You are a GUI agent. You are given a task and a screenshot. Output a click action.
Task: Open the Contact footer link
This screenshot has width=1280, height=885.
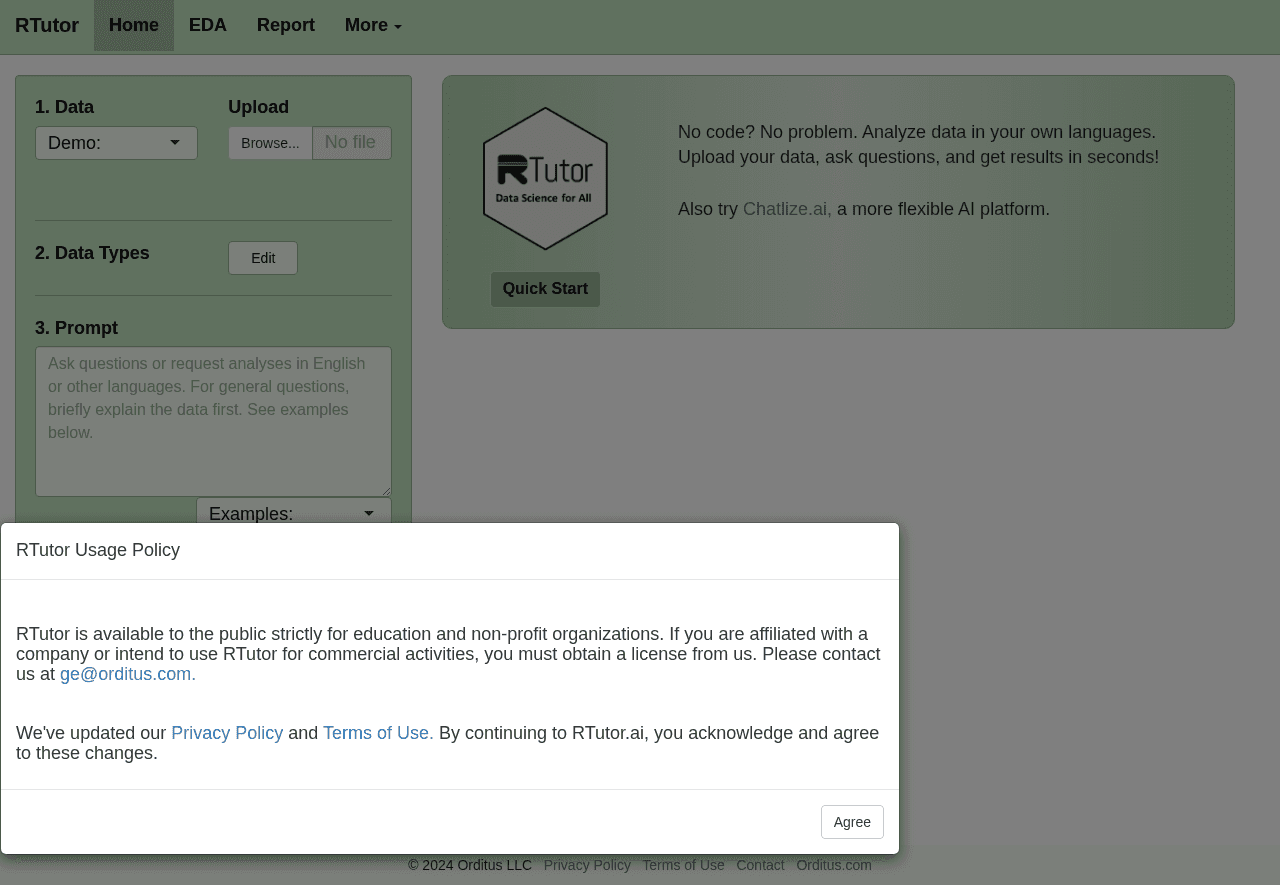[760, 865]
